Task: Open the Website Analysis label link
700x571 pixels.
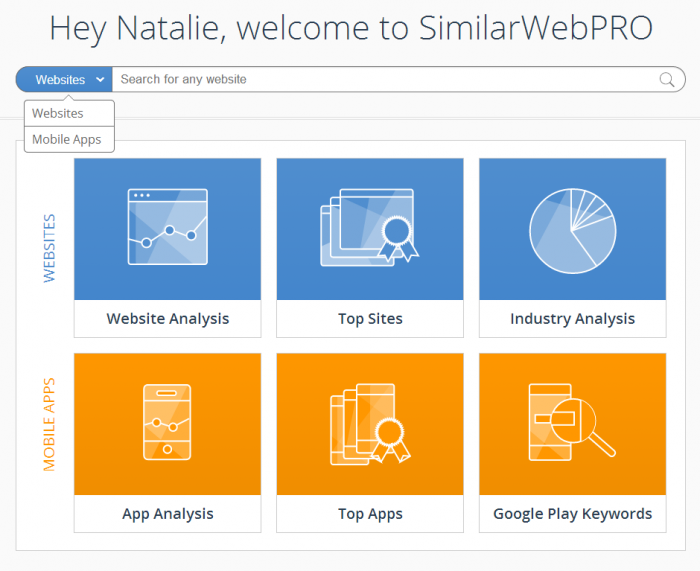Action: pyautogui.click(x=167, y=319)
